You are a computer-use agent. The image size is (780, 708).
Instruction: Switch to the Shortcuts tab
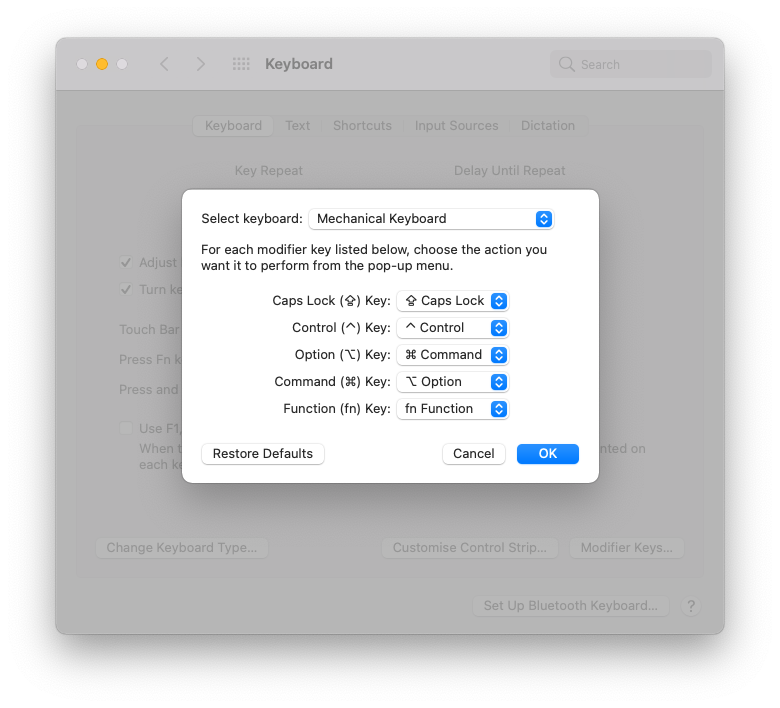click(x=362, y=125)
